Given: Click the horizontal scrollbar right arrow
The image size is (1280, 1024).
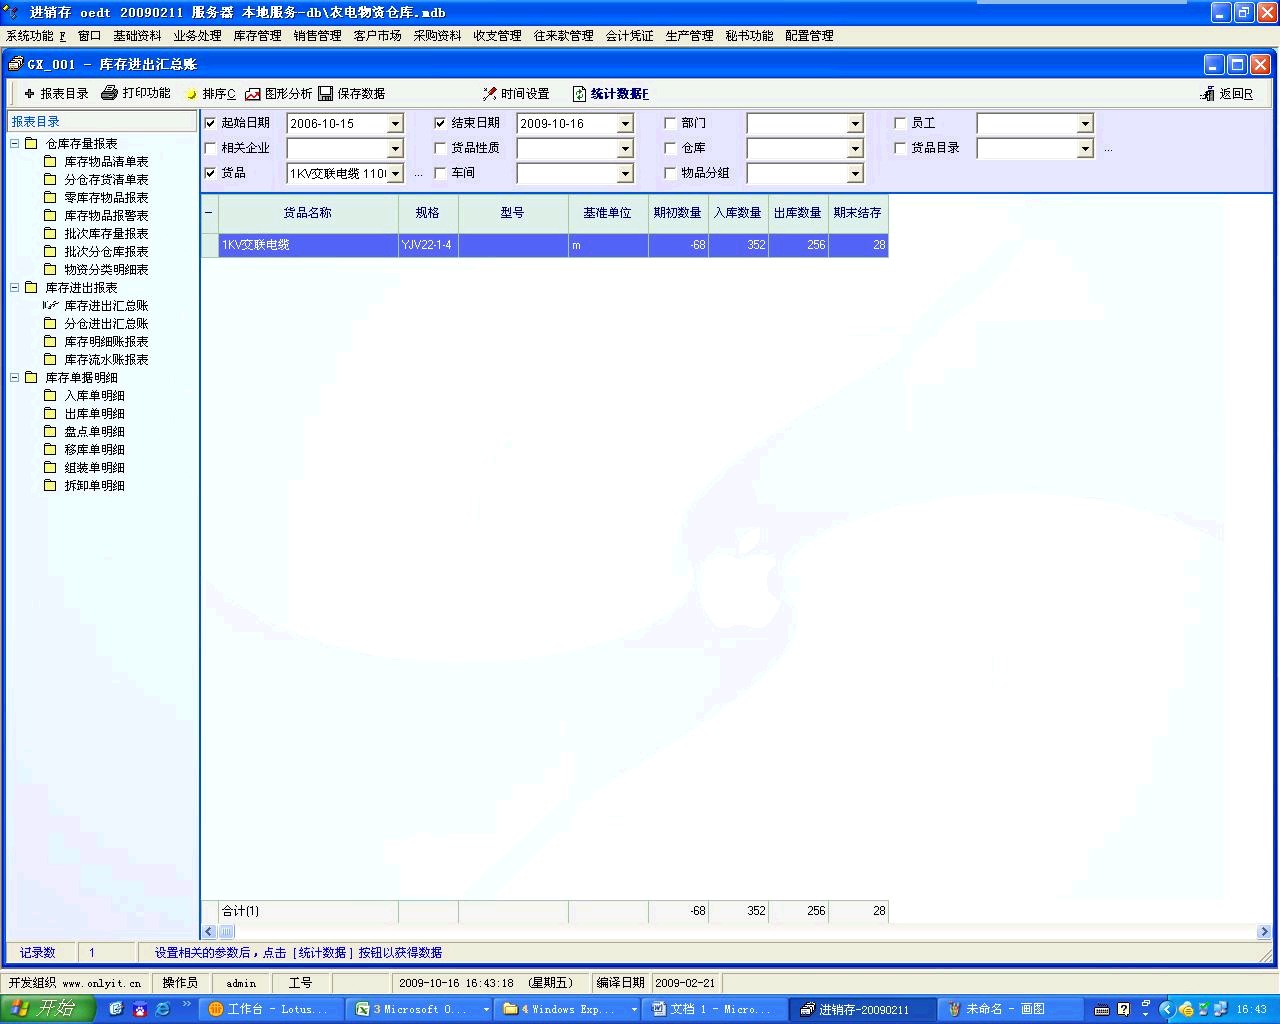Looking at the screenshot, I should pyautogui.click(x=1264, y=932).
